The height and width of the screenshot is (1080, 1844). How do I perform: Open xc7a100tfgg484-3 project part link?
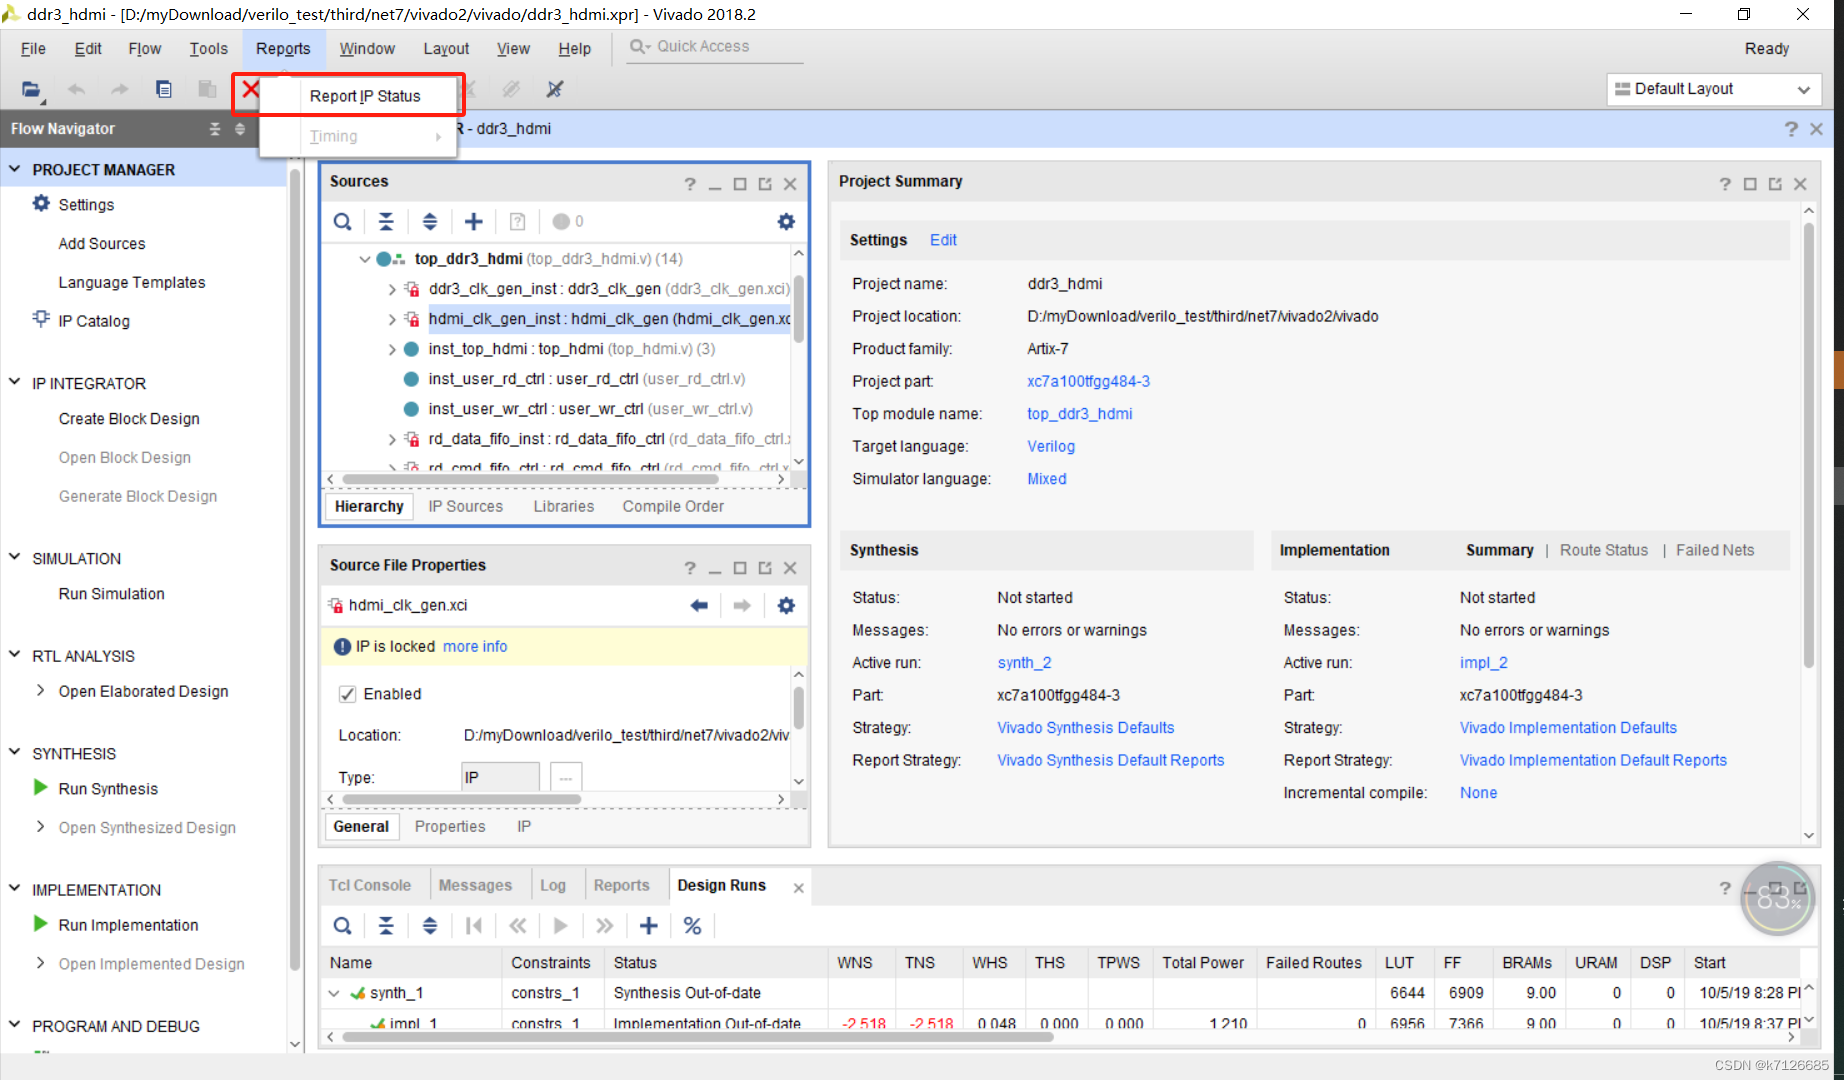(x=1088, y=381)
